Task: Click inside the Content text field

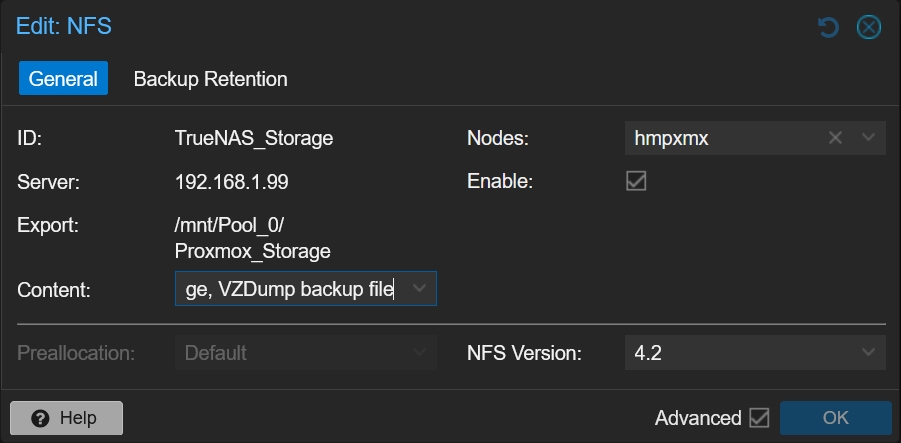Action: point(291,288)
